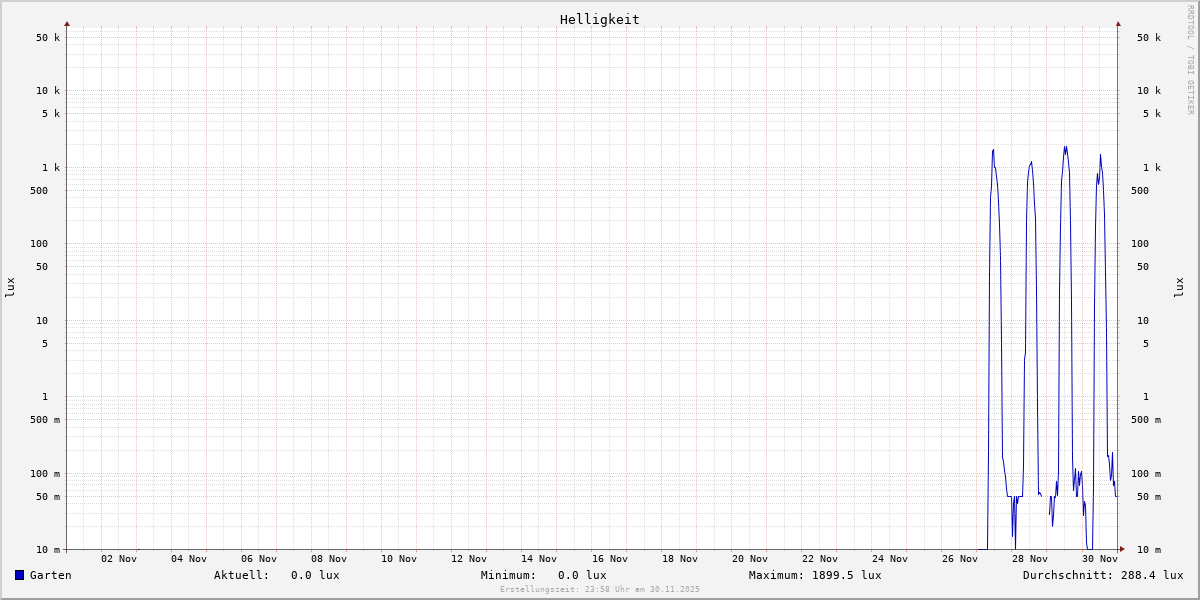Screen dimensions: 1200x600
Task: Click the 28 Nov date label
Action: coord(1030,559)
